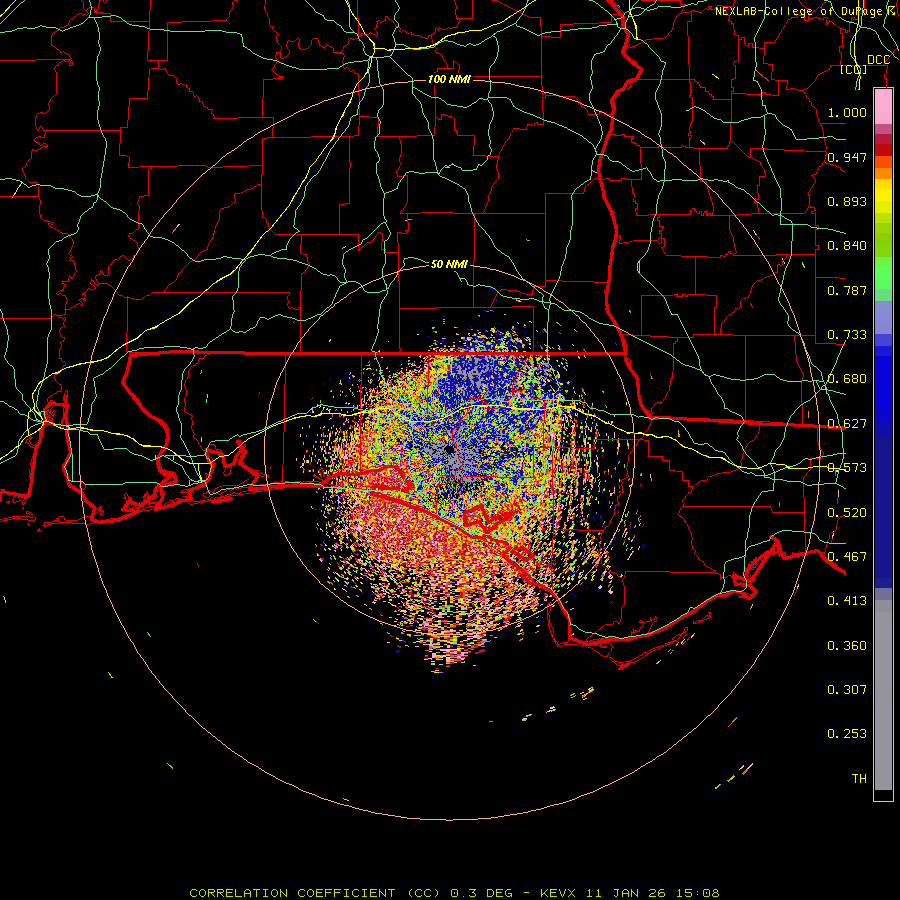Click the 50 NMI range ring label

tap(449, 264)
